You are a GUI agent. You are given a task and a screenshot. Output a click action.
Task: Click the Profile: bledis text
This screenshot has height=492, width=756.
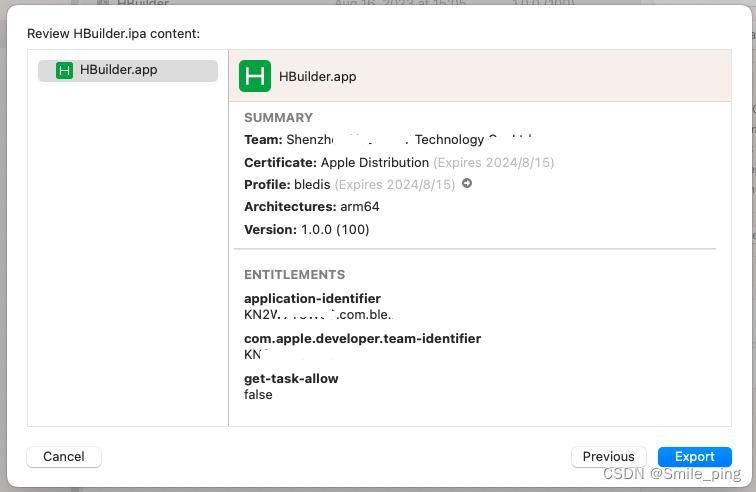tap(287, 185)
